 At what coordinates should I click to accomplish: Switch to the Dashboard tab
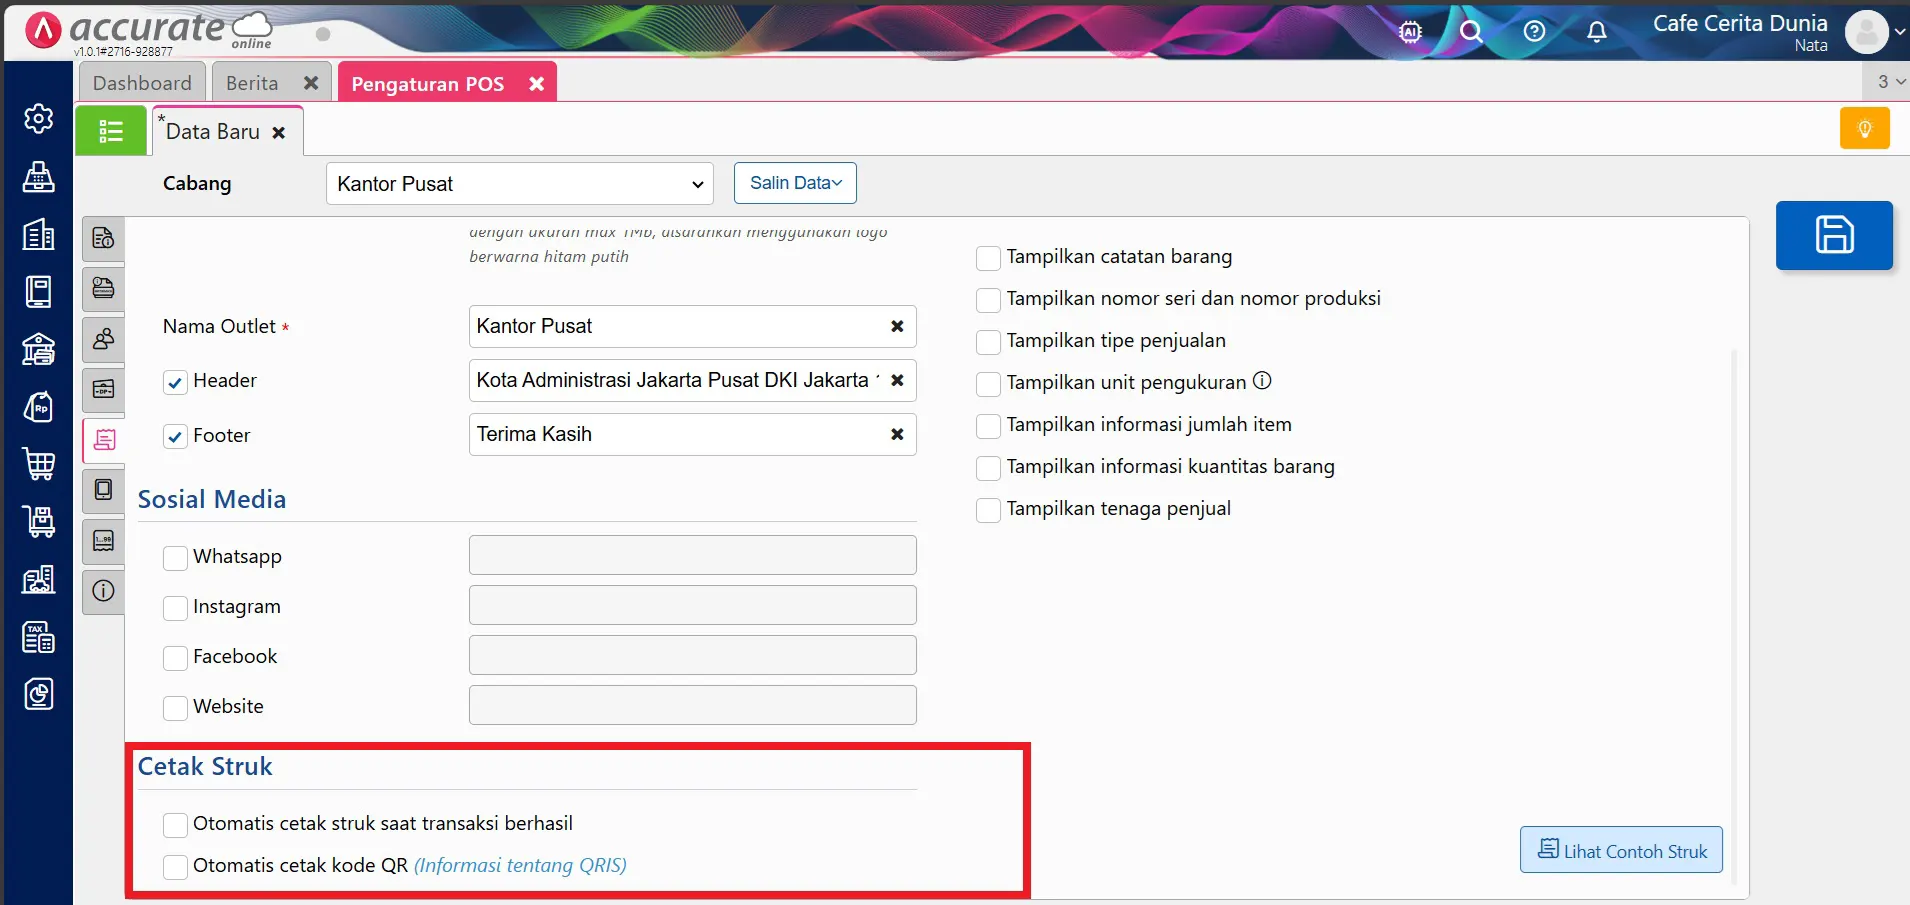(142, 82)
